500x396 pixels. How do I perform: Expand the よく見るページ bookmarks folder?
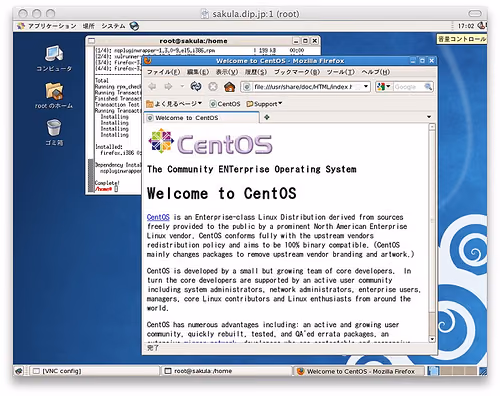coord(174,104)
